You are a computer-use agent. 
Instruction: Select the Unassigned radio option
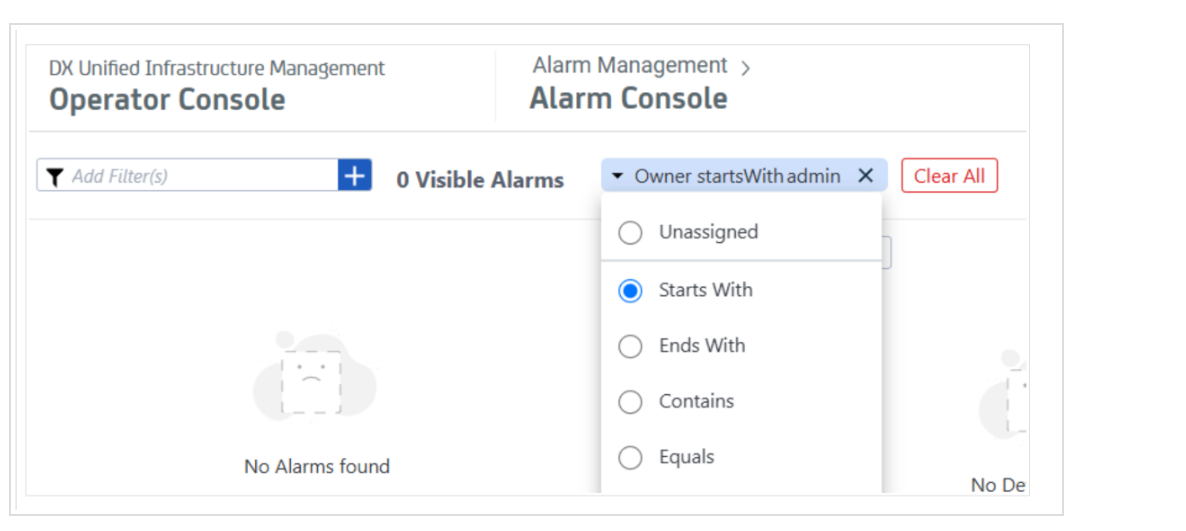pos(630,233)
